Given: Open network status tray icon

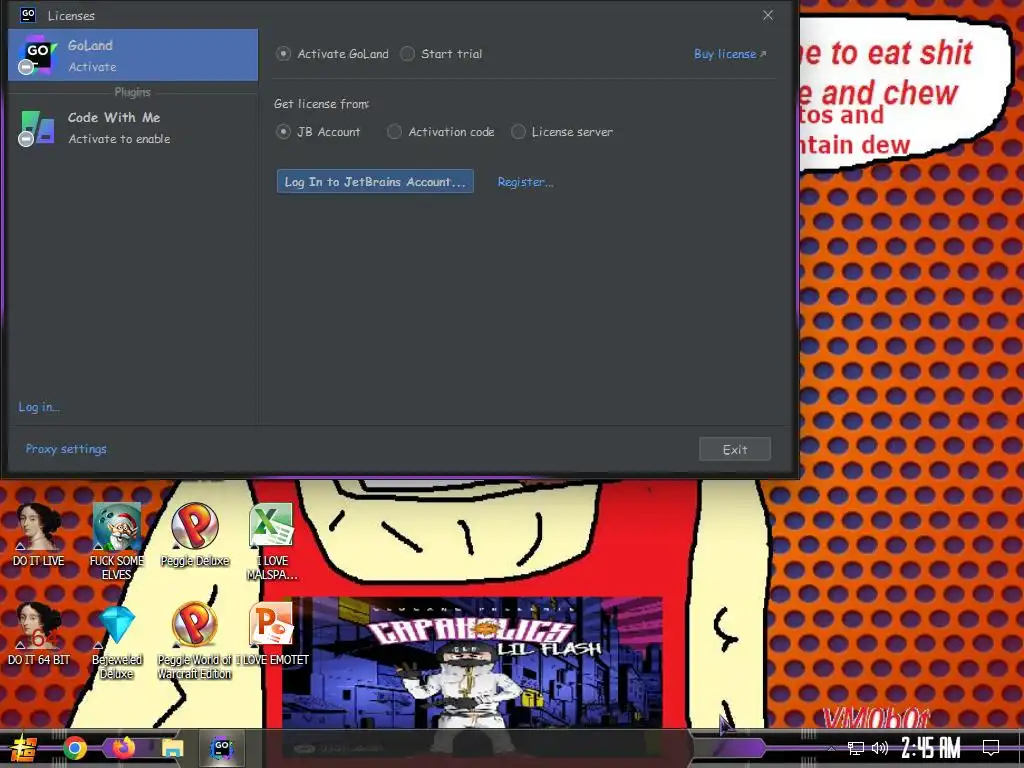Looking at the screenshot, I should [856, 748].
